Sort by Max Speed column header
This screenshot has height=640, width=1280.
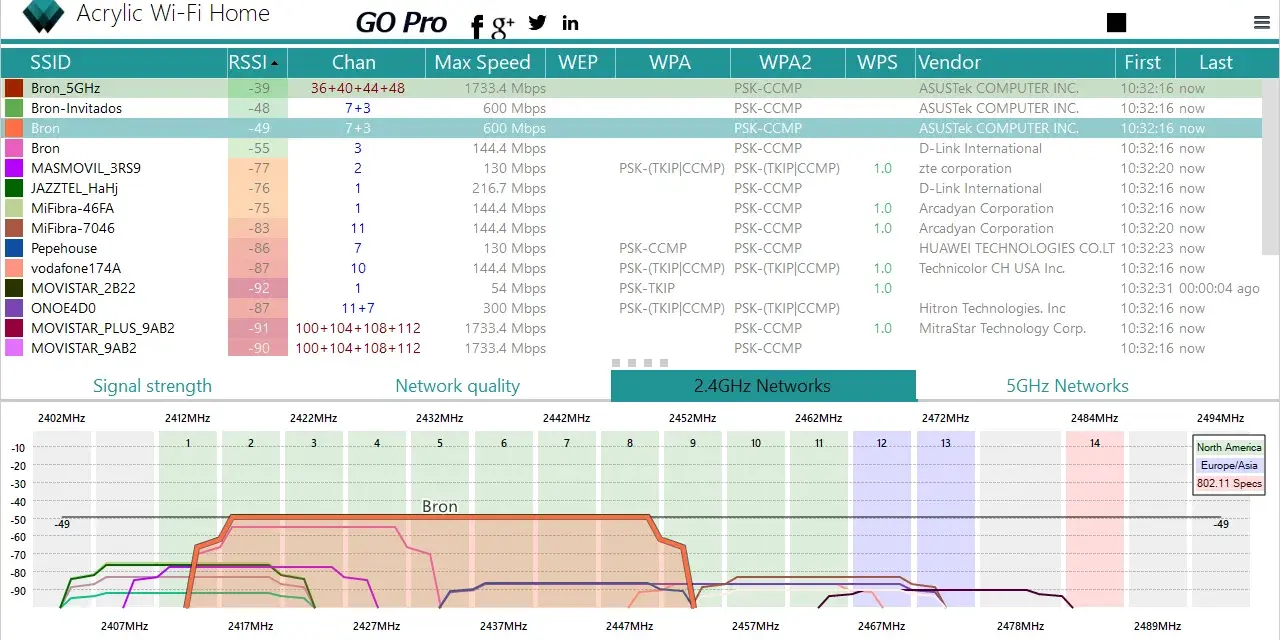(486, 62)
